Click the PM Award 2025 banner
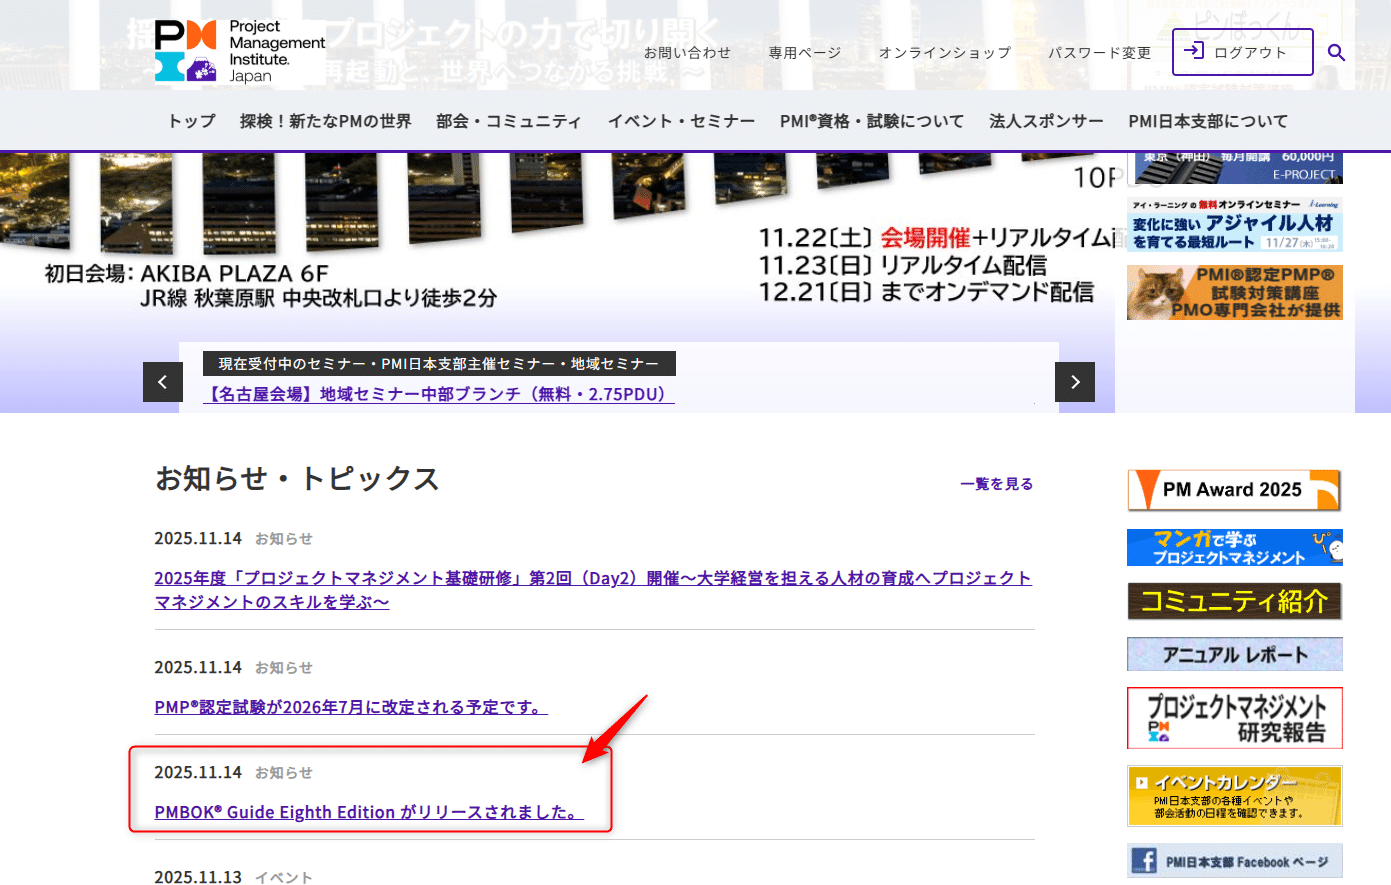The width and height of the screenshot is (1391, 885). [1234, 490]
